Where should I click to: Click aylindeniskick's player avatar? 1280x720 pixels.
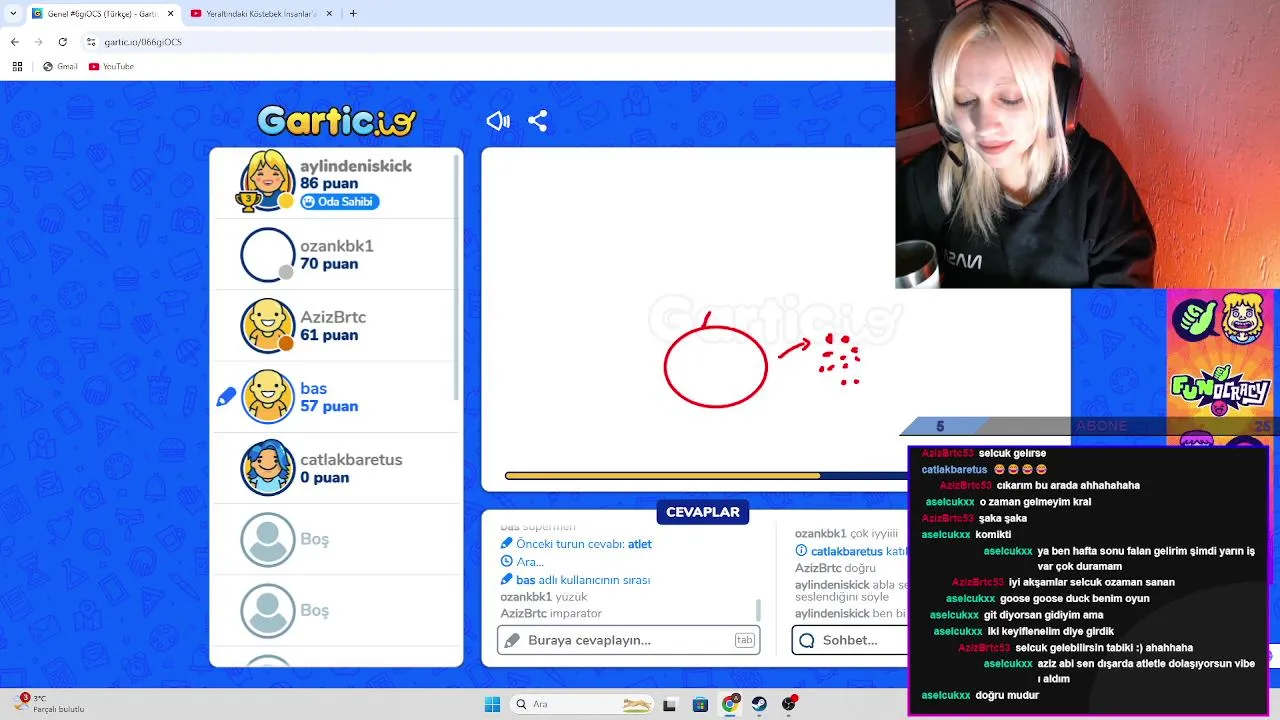266,182
